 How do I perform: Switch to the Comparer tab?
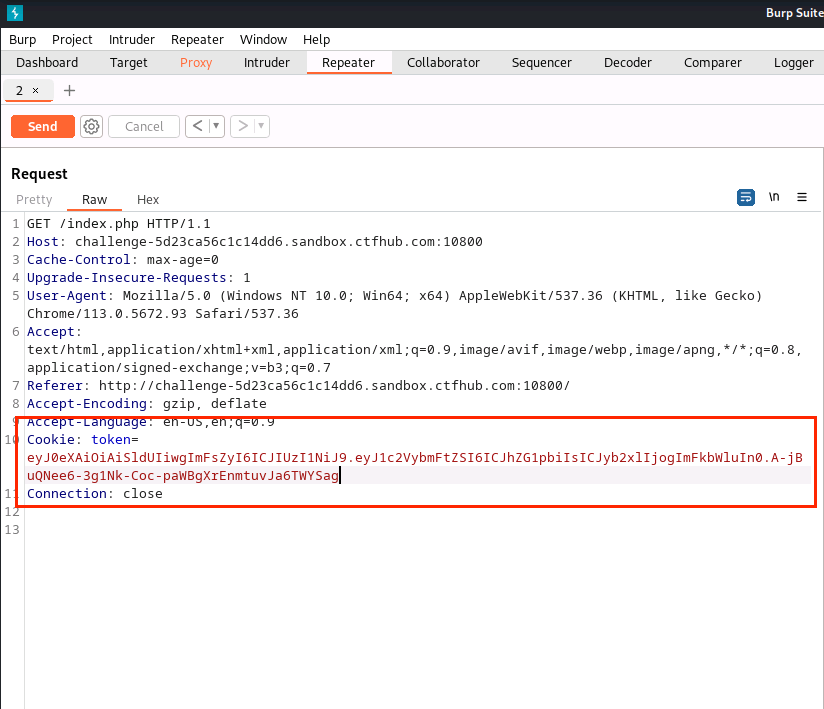(x=713, y=63)
